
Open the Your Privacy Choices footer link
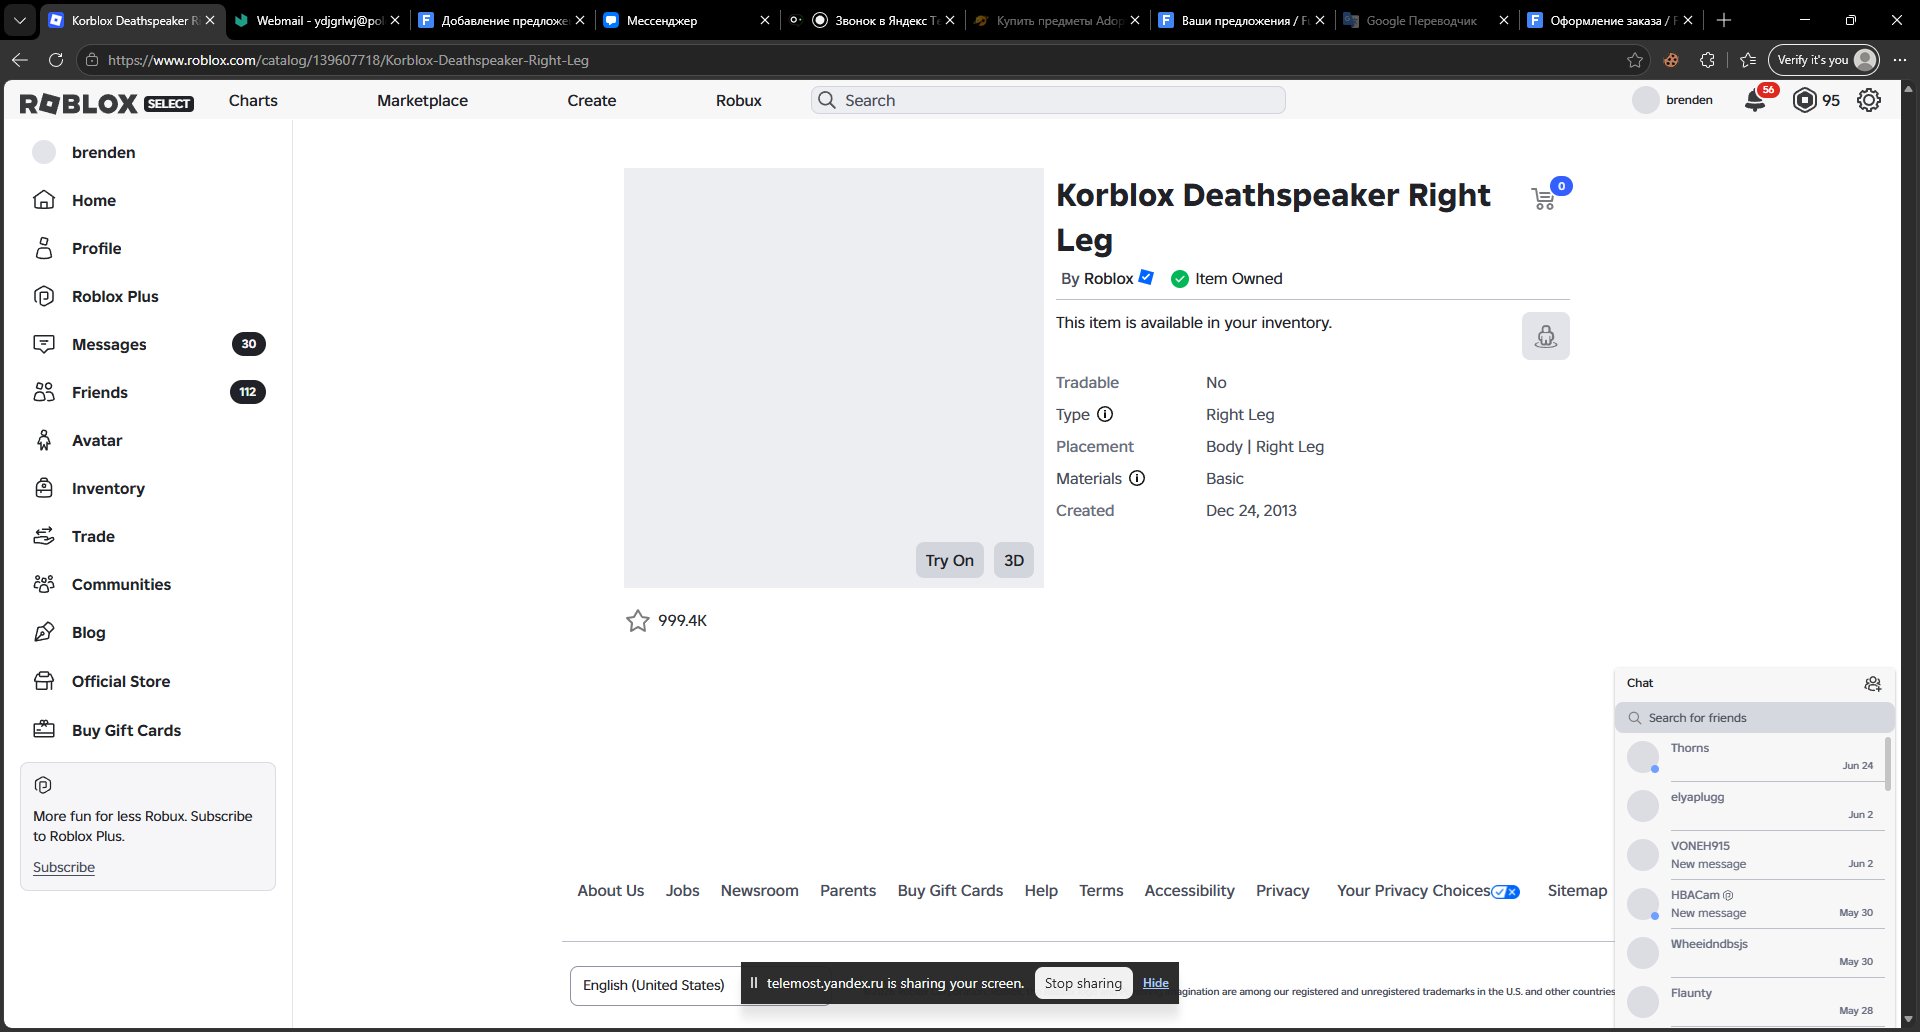click(1428, 891)
